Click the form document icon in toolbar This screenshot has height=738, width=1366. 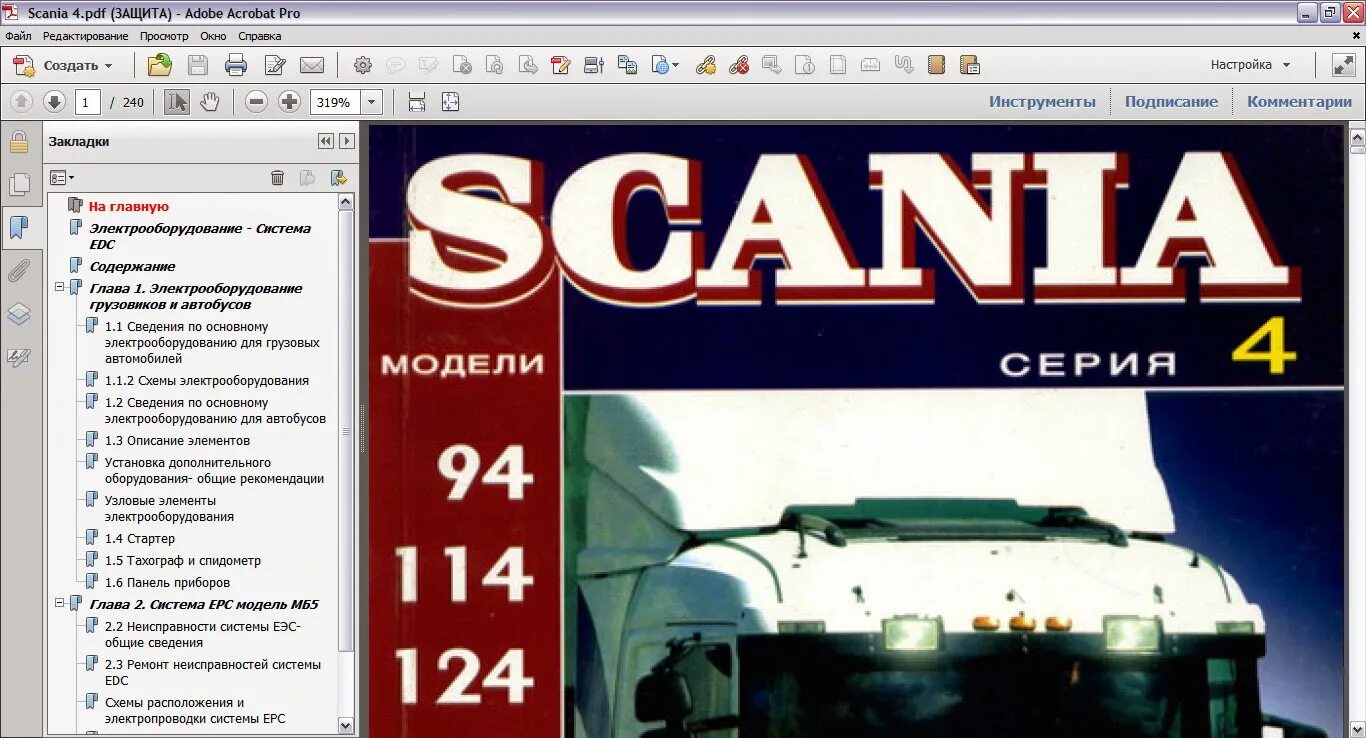[x=968, y=65]
